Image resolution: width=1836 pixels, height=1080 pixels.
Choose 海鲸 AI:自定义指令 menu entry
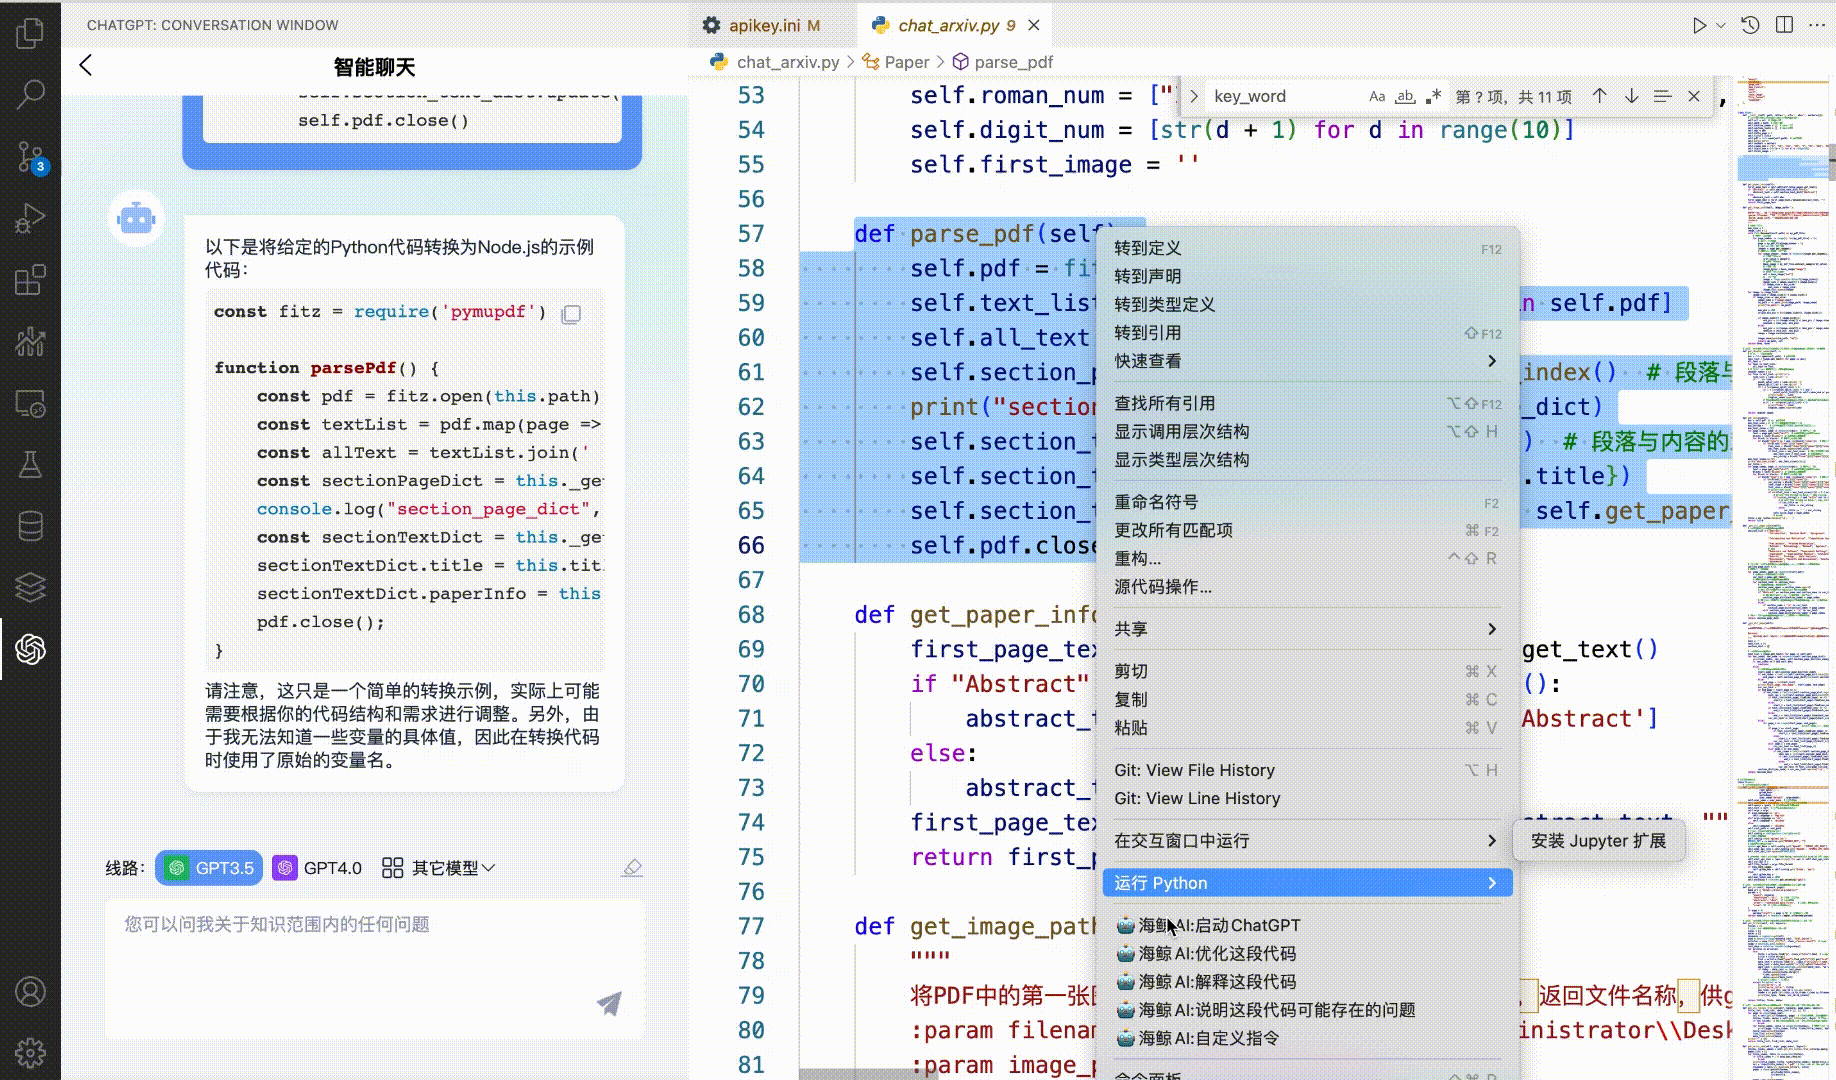coord(1307,1038)
